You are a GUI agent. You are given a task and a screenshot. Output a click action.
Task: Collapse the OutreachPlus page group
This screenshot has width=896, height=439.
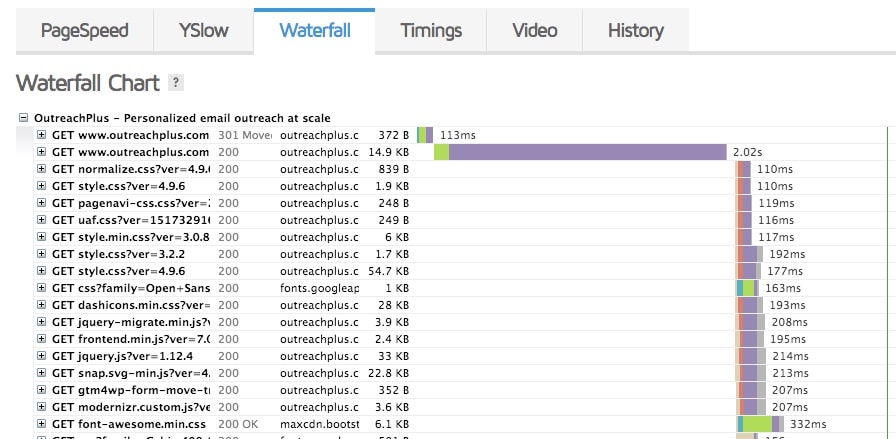point(24,118)
